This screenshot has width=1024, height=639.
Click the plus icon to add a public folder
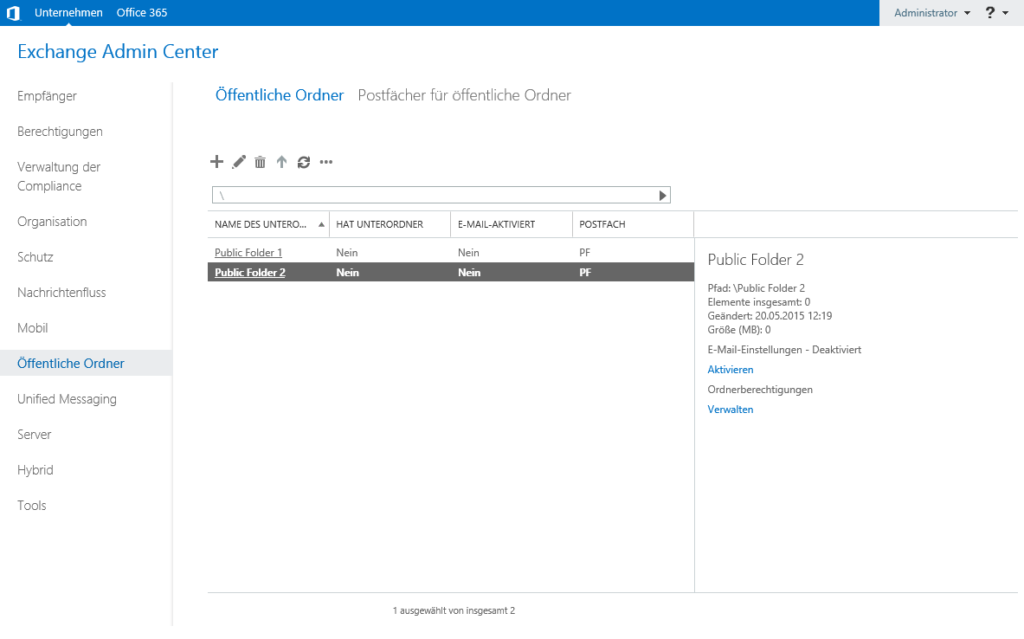click(x=216, y=162)
